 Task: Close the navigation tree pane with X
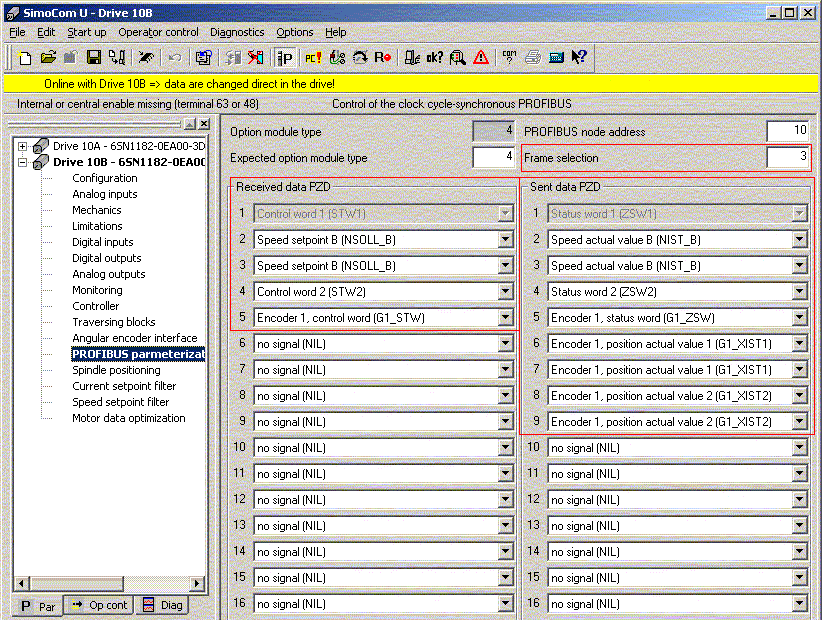click(x=204, y=124)
